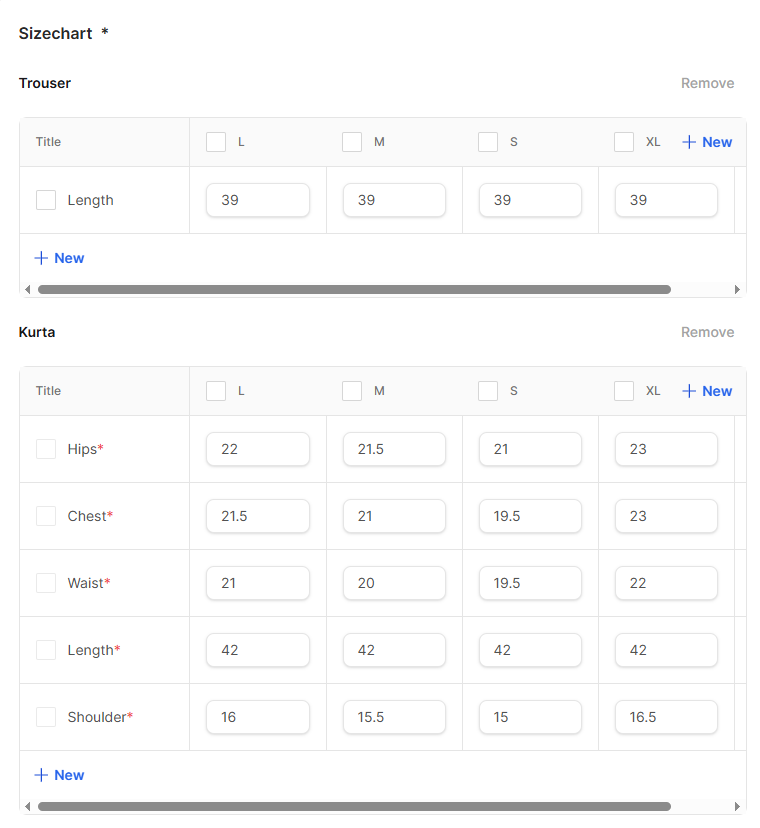Toggle the Waist row checkbox in Kurta table
This screenshot has height=828, width=760.
tap(46, 583)
